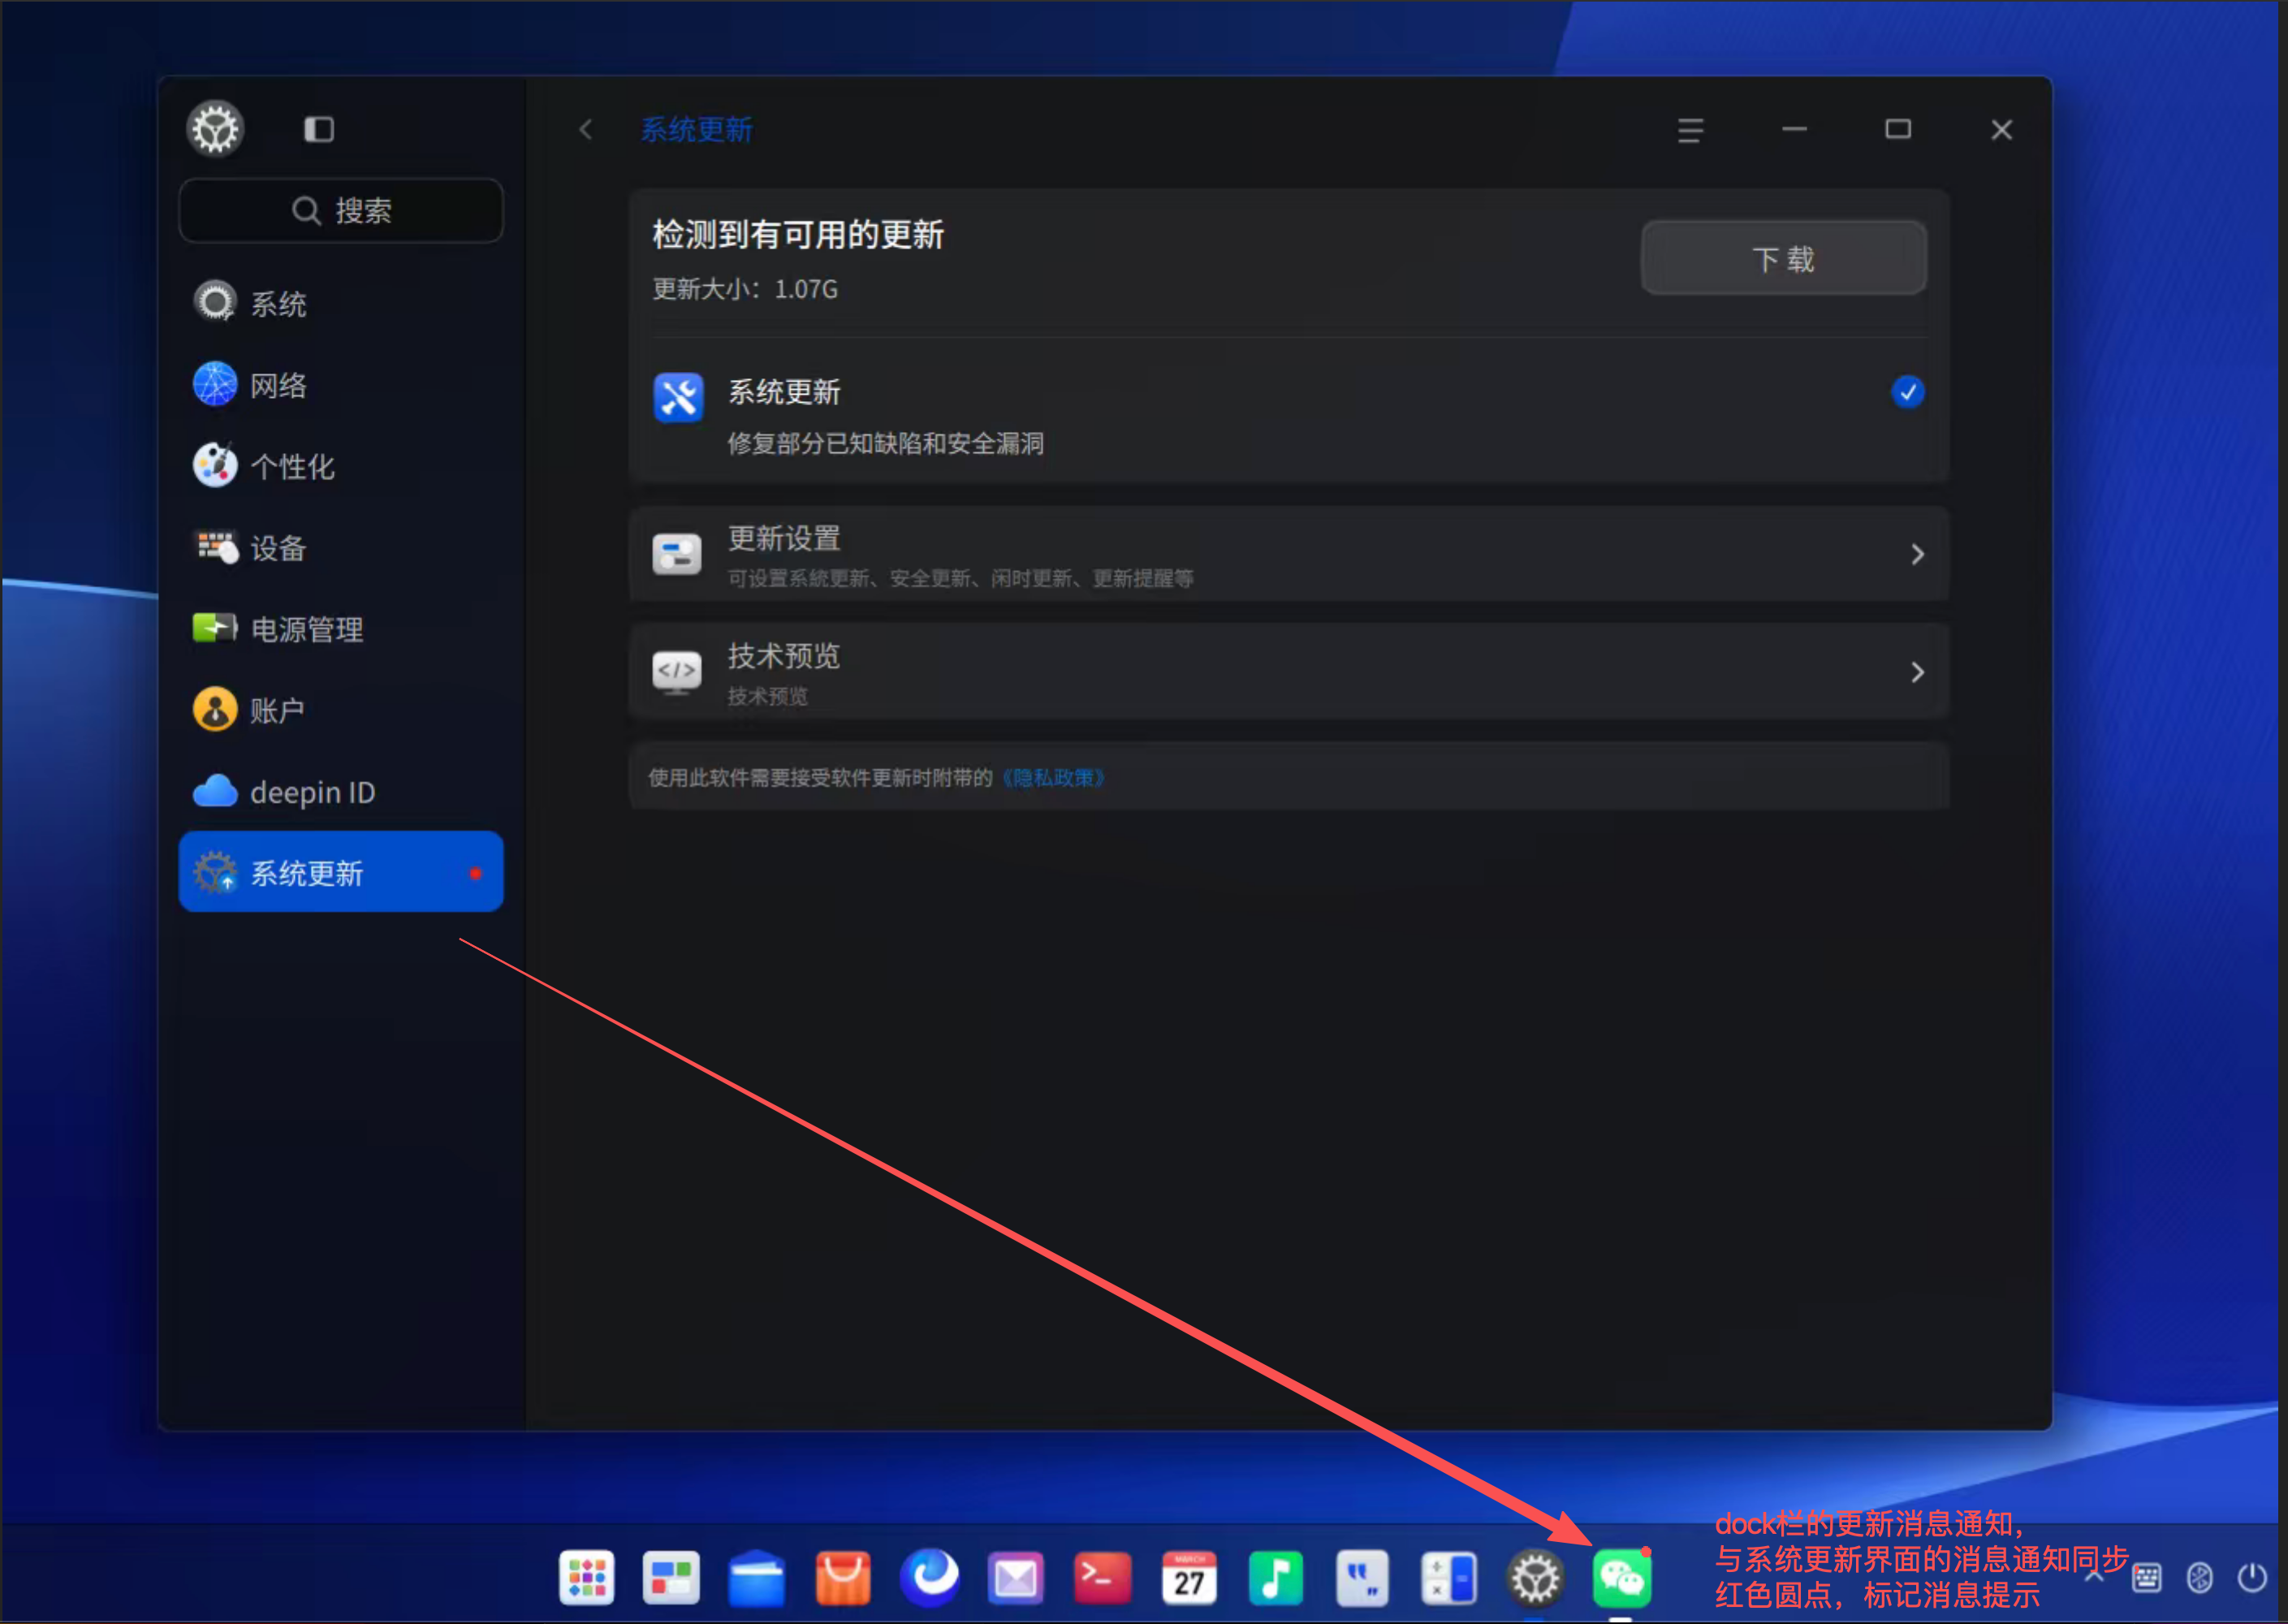Open the music player dock icon
Screen dimensions: 2288x1624
pyautogui.click(x=1275, y=1578)
